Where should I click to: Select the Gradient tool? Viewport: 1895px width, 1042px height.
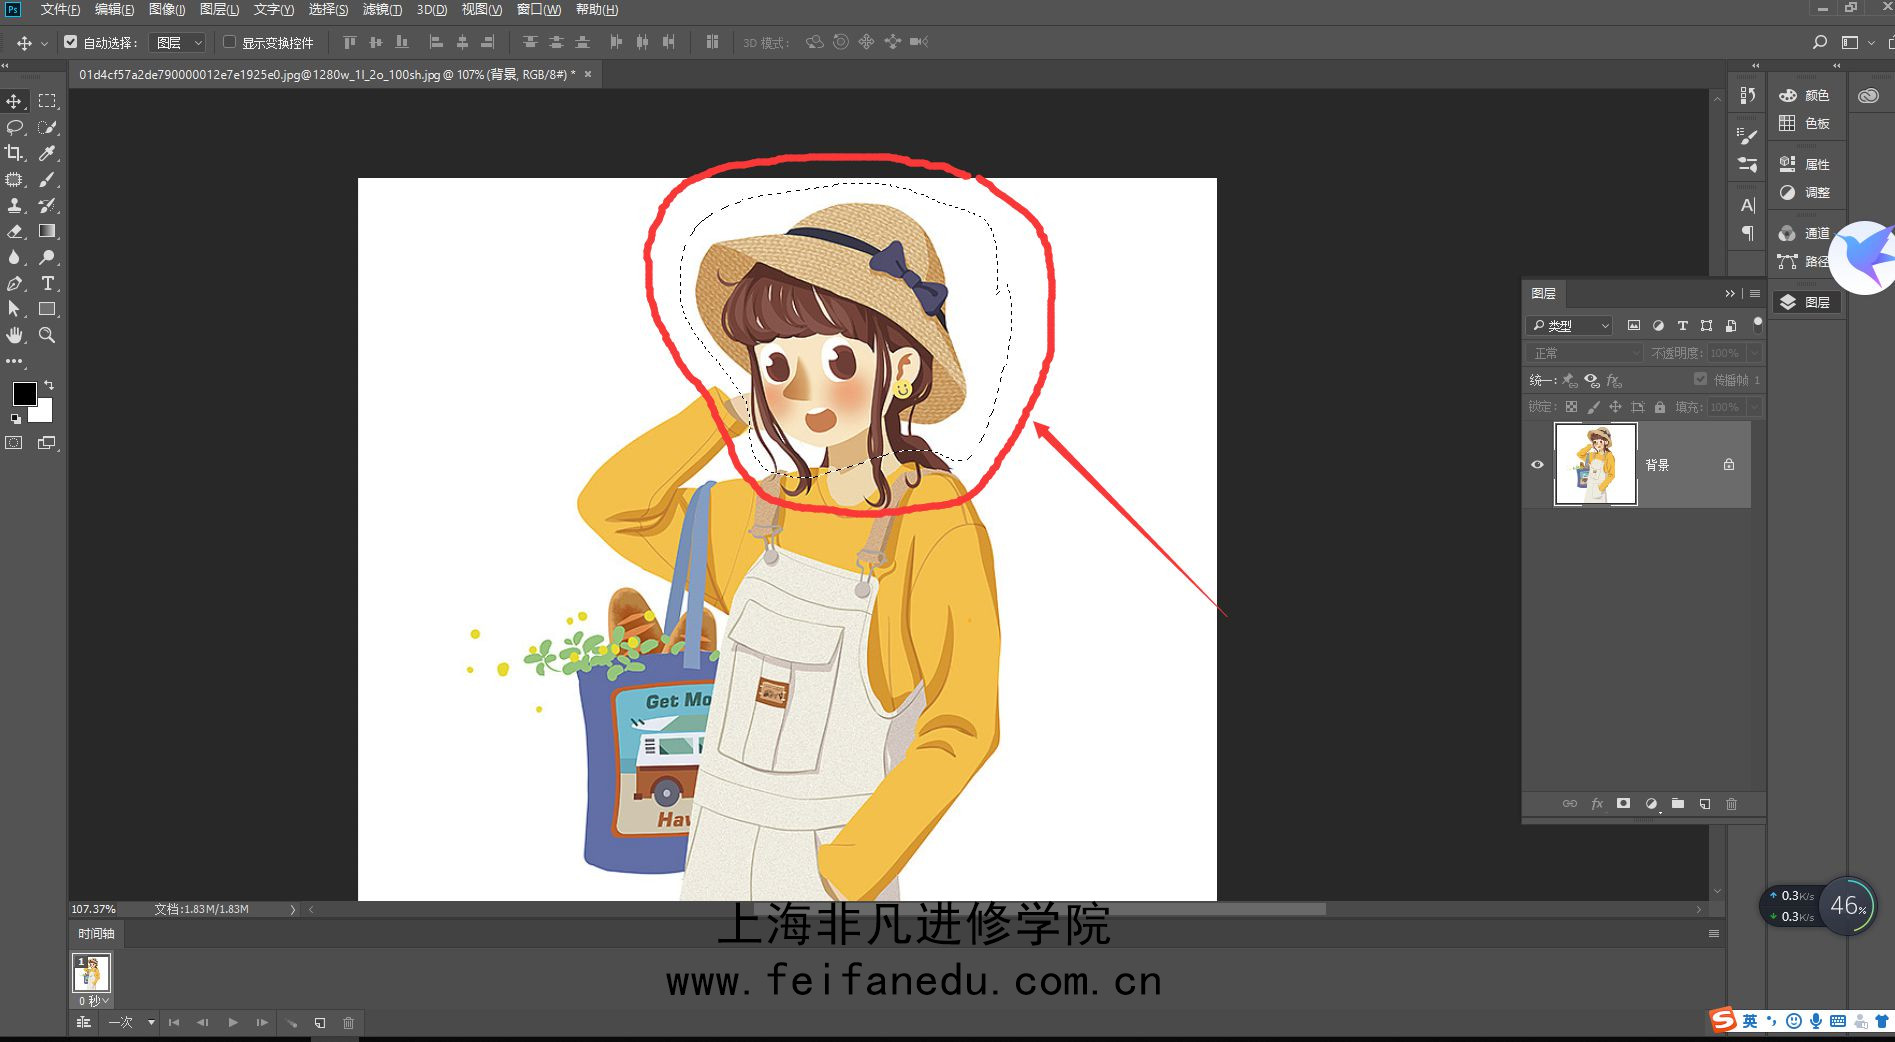(x=47, y=231)
